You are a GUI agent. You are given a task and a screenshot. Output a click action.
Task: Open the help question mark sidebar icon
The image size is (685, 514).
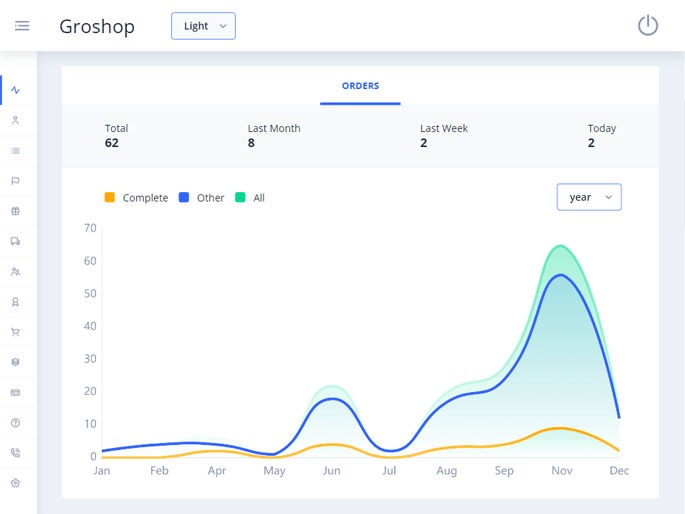(x=16, y=423)
